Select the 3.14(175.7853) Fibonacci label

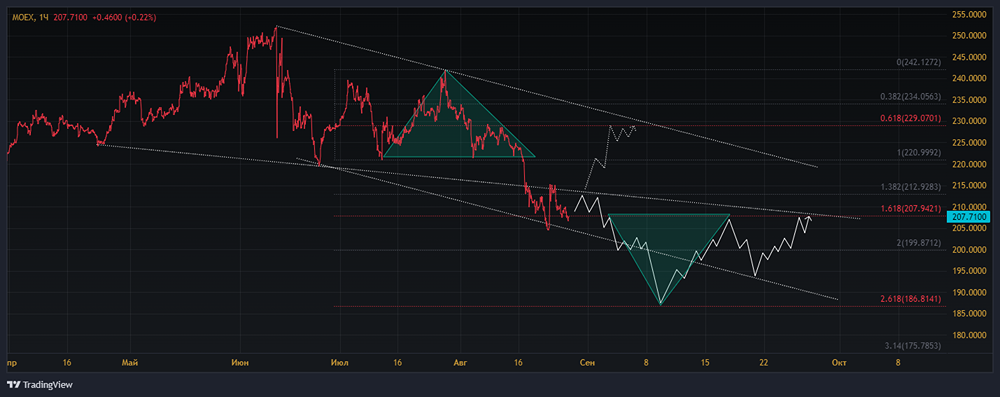click(913, 345)
